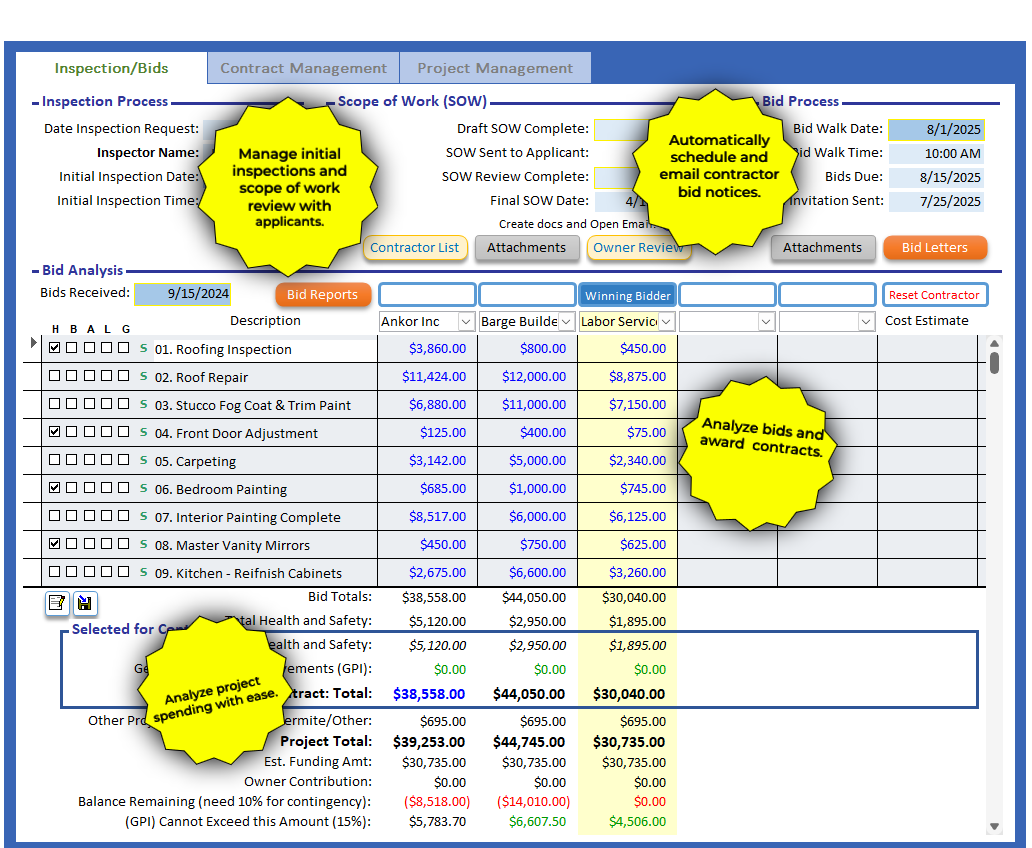Switch to the Inspection/Bids tab

tap(111, 68)
